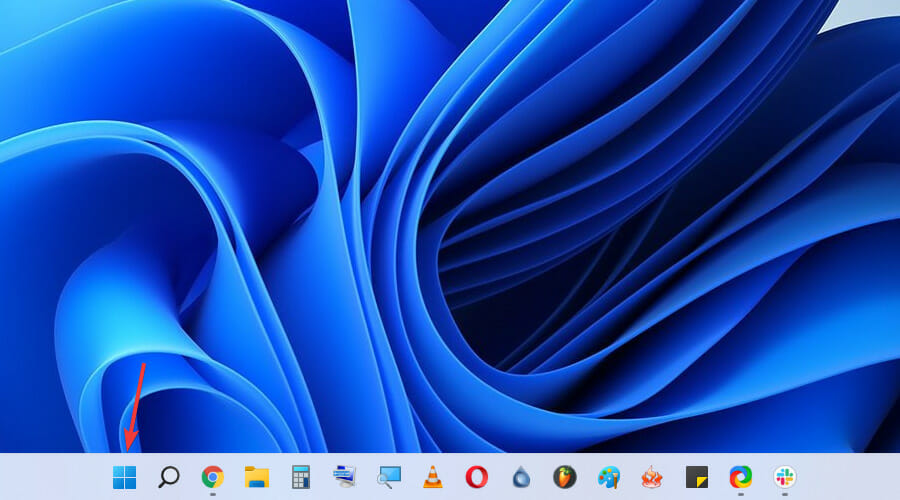This screenshot has height=500, width=900.
Task: Switch to Slack on the taskbar
Action: coord(784,477)
